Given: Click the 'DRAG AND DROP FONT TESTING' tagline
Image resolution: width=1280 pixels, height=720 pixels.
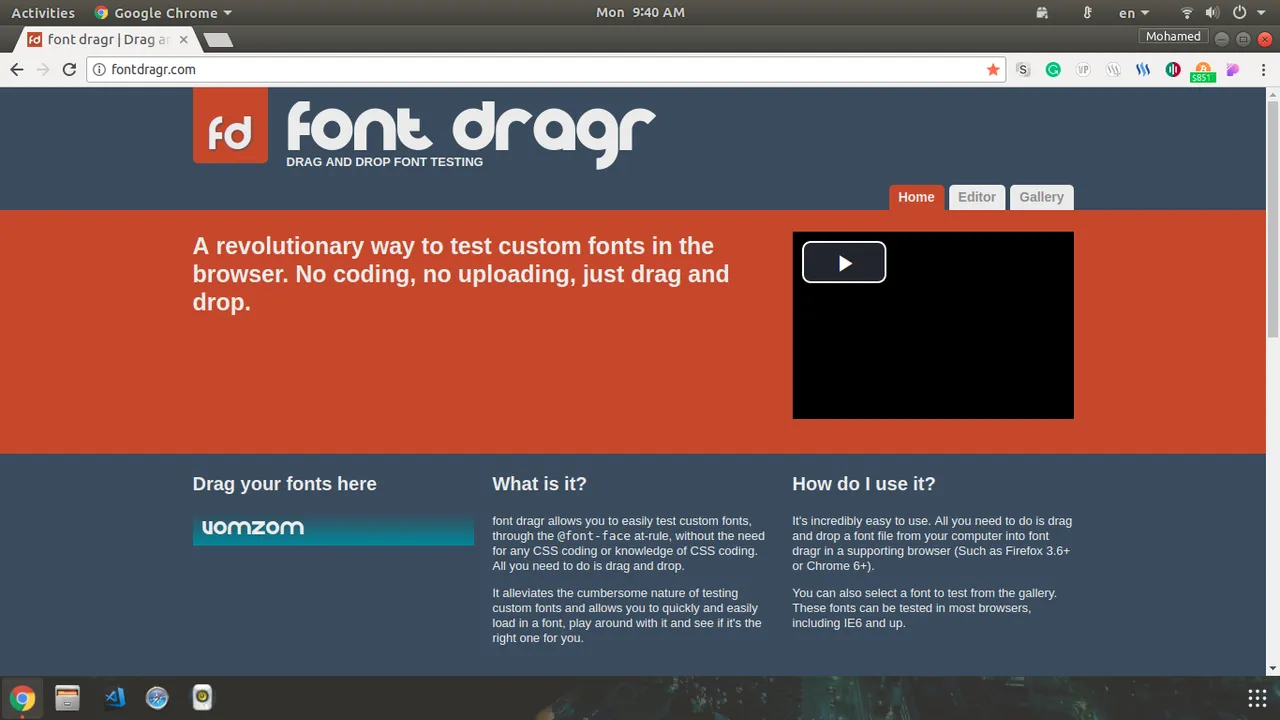Looking at the screenshot, I should click(x=384, y=162).
